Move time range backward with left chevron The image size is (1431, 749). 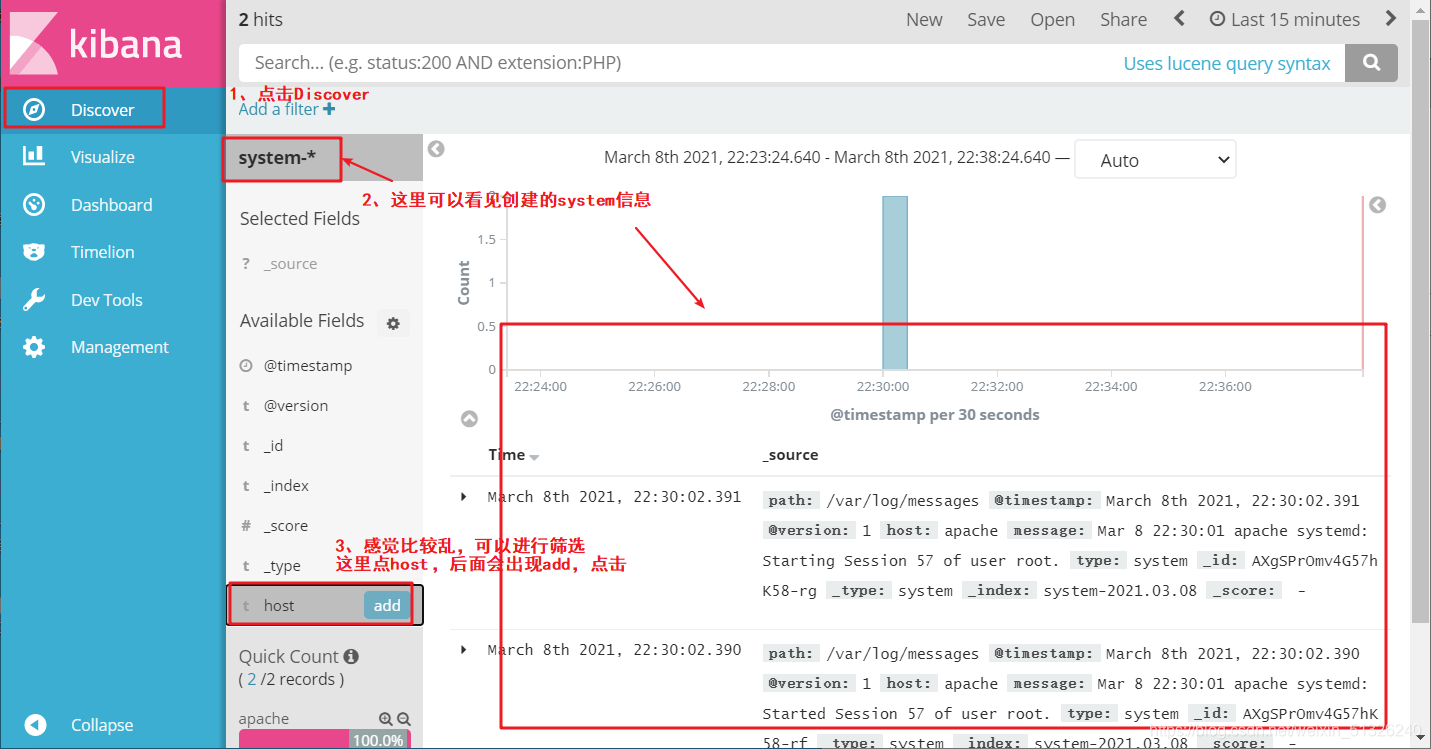[x=1179, y=18]
